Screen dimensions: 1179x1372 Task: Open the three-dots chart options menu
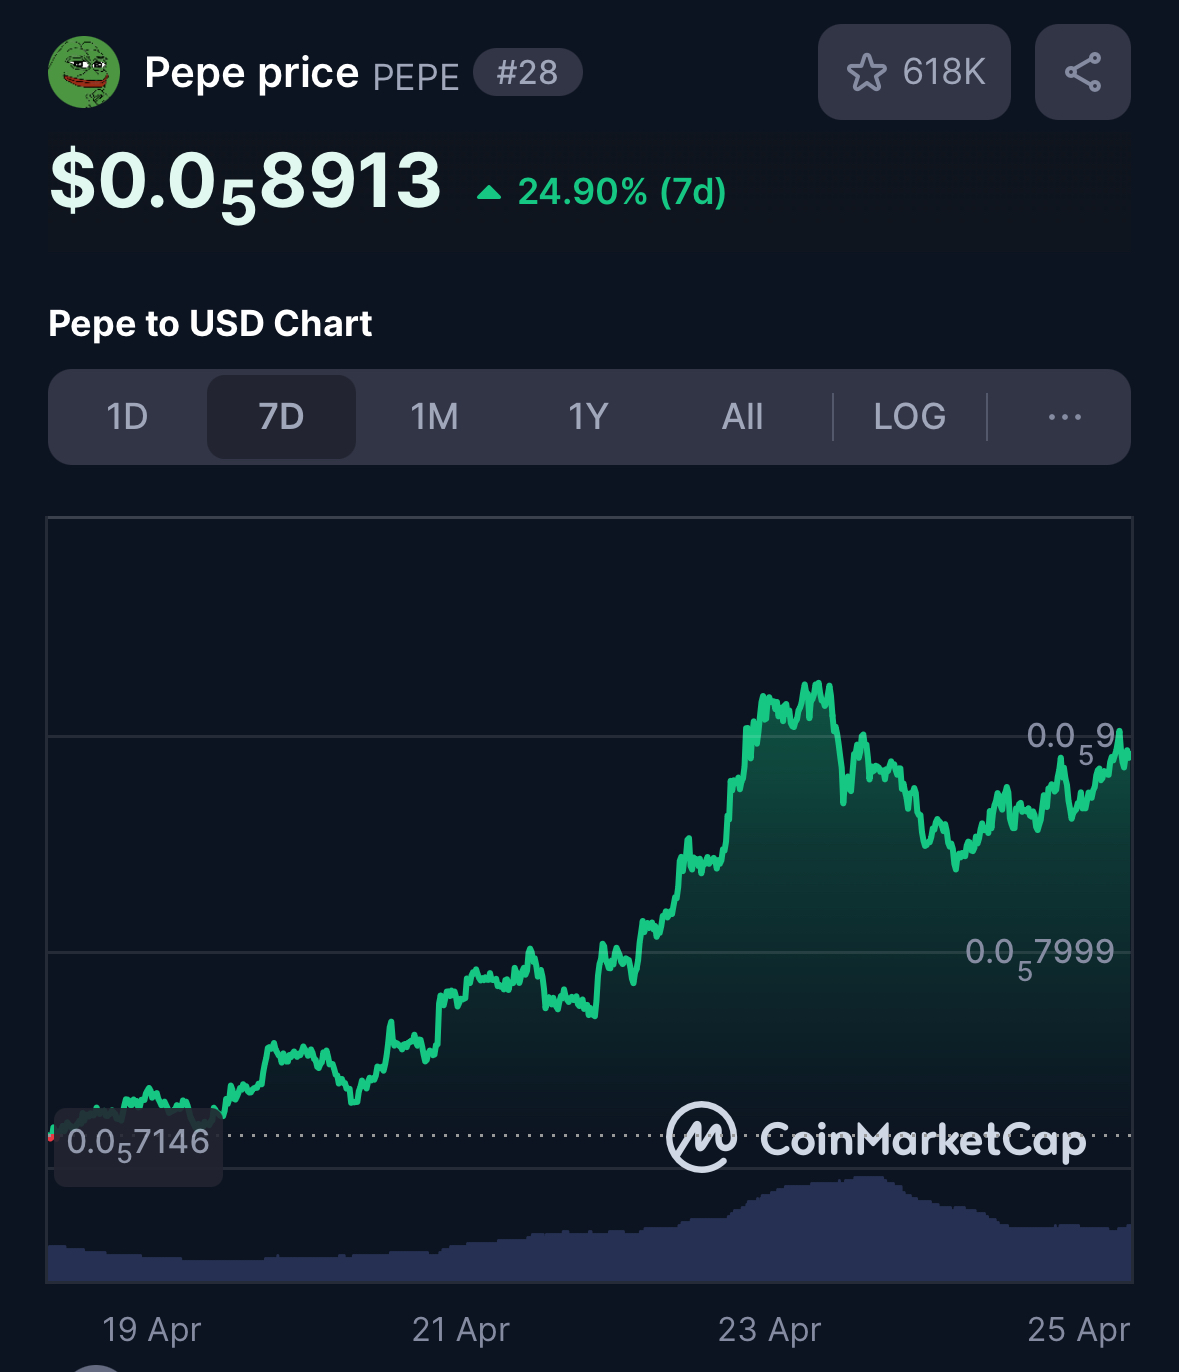[1065, 417]
